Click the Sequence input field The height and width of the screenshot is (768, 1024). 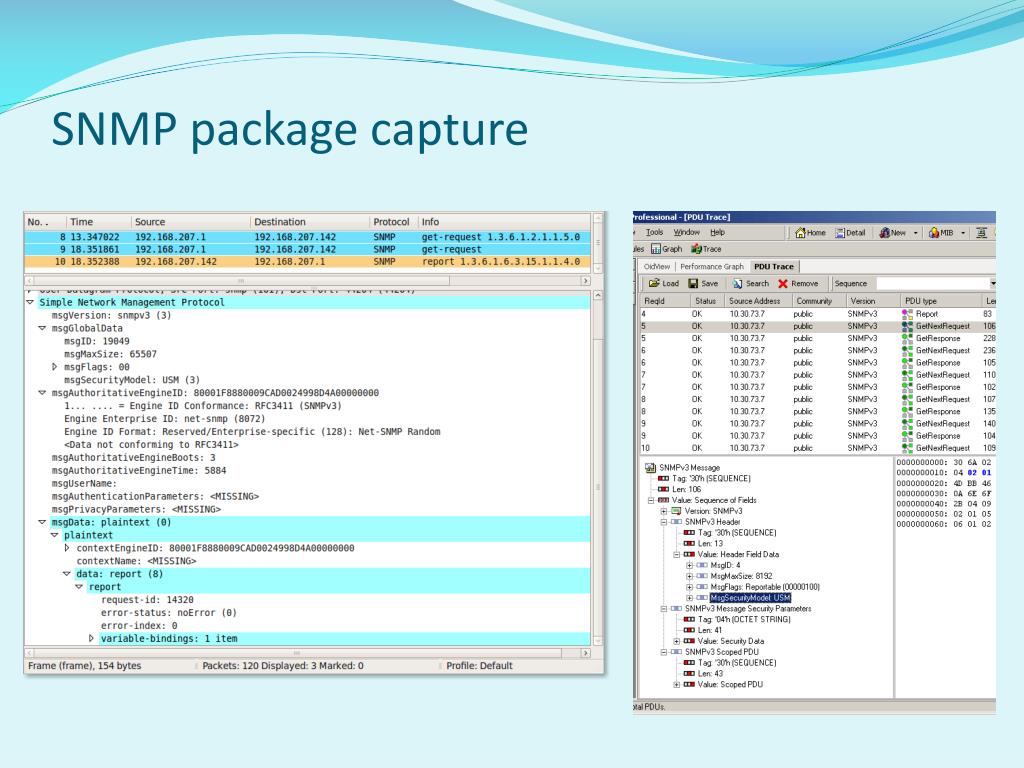click(x=932, y=283)
